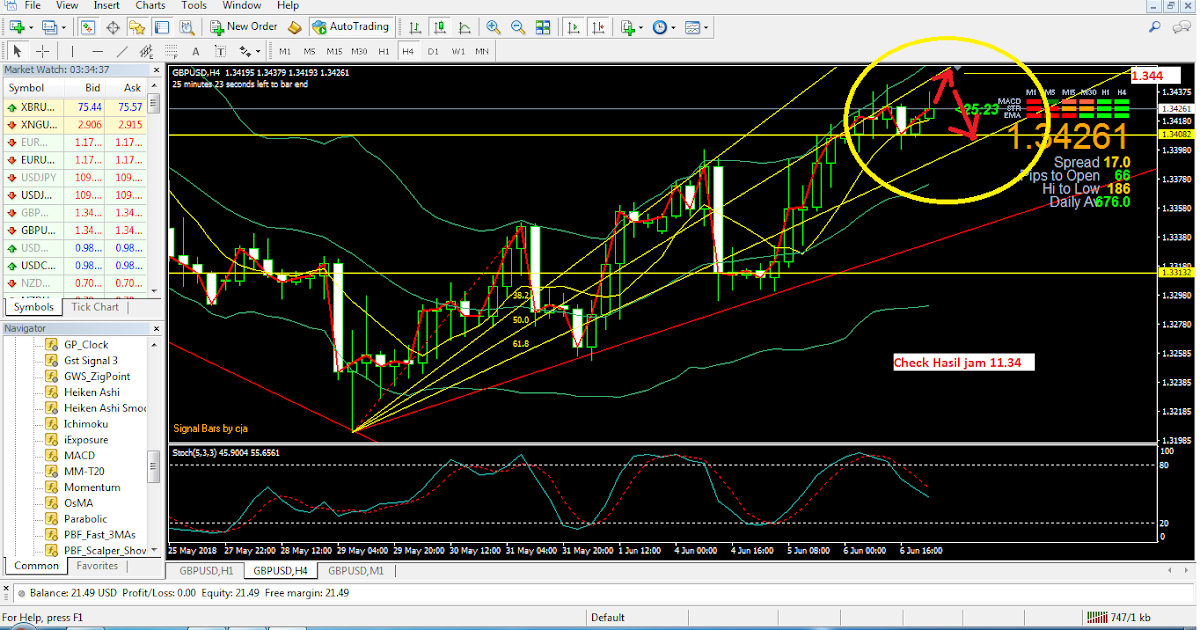Select the Trendline drawing tool
The height and width of the screenshot is (630, 1200).
124,50
